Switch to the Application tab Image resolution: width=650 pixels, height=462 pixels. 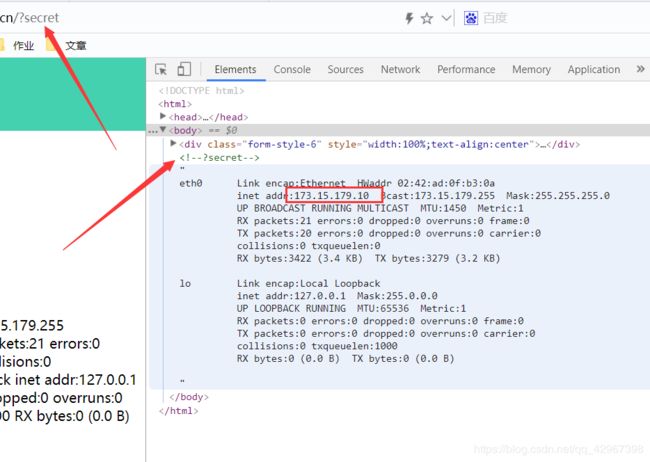point(594,69)
